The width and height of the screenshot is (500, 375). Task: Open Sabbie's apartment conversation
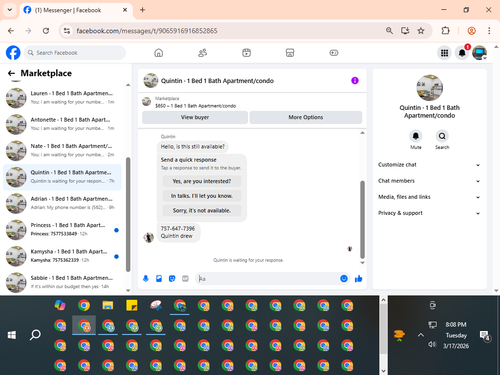tap(62, 282)
